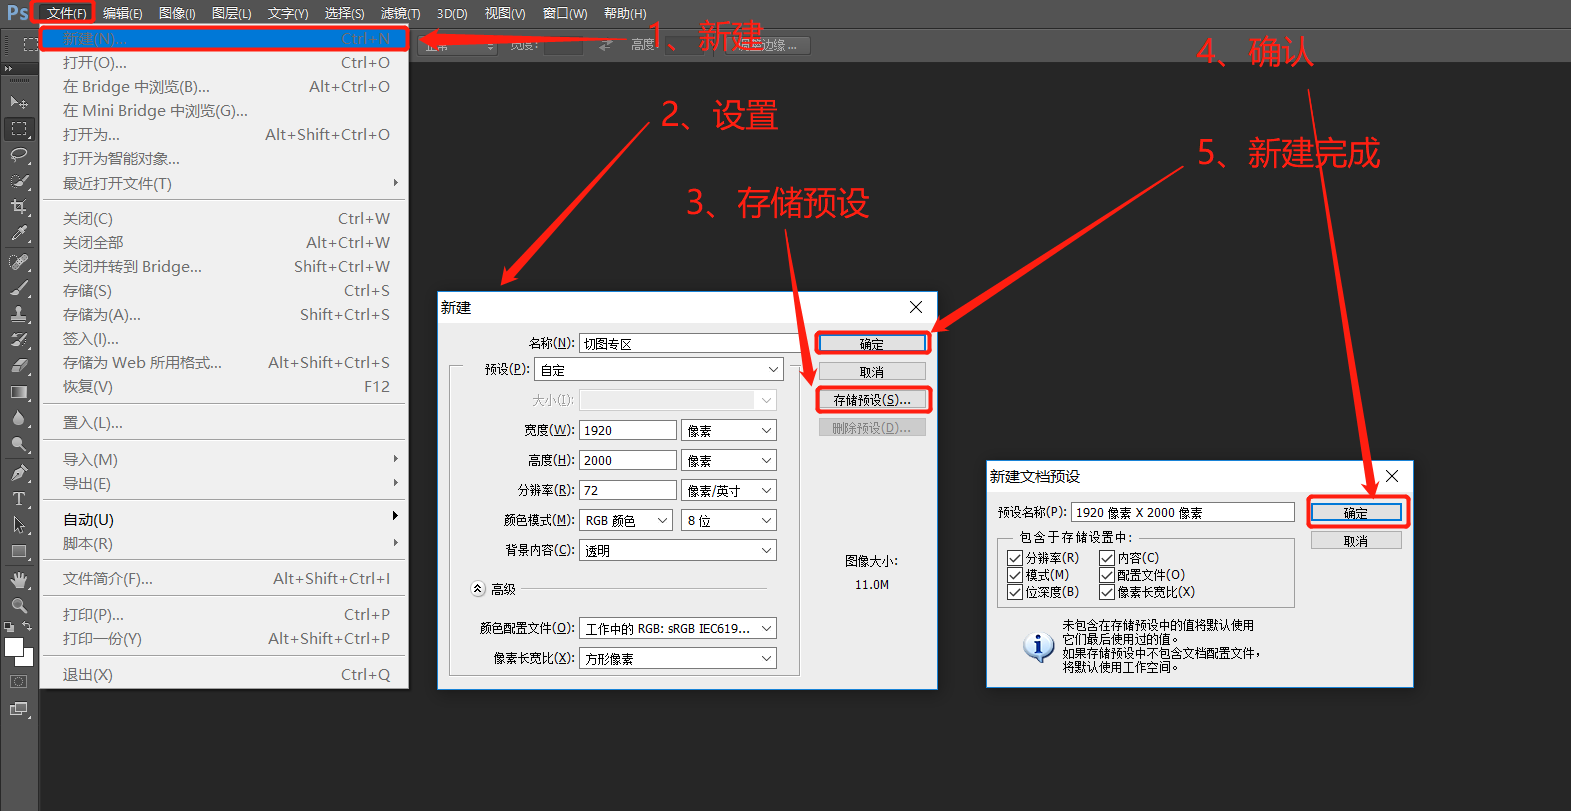Image resolution: width=1571 pixels, height=811 pixels.
Task: Uncheck 像素长宽比(X) checkbox in preset dialog
Action: click(1107, 592)
